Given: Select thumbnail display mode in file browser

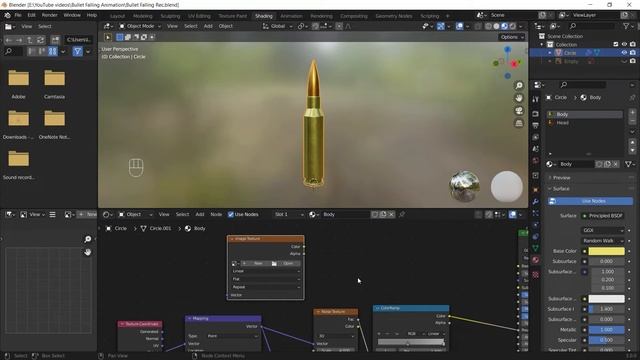Looking at the screenshot, I should pos(53,51).
